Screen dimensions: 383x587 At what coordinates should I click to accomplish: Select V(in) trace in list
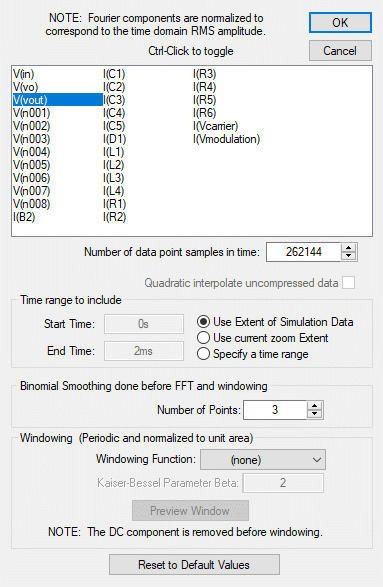[x=24, y=74]
